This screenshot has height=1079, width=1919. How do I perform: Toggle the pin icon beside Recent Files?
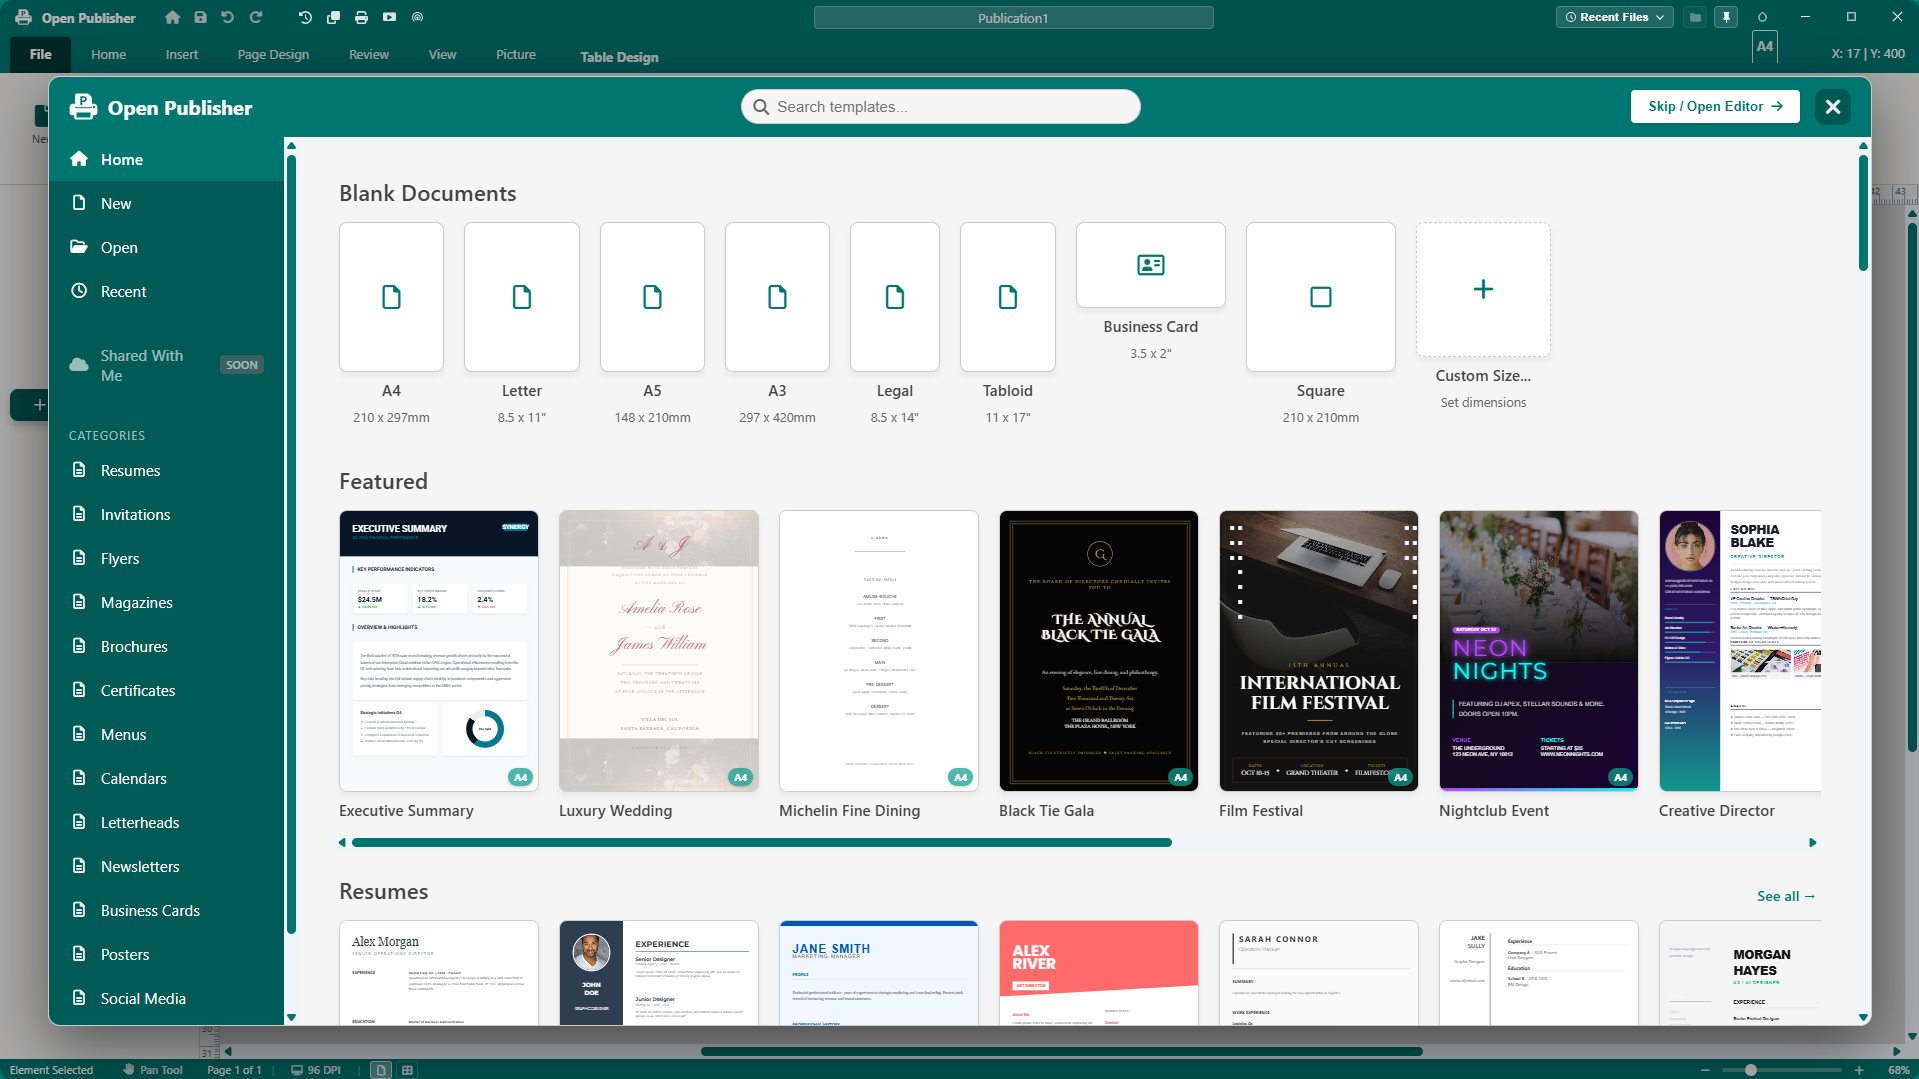pyautogui.click(x=1726, y=17)
